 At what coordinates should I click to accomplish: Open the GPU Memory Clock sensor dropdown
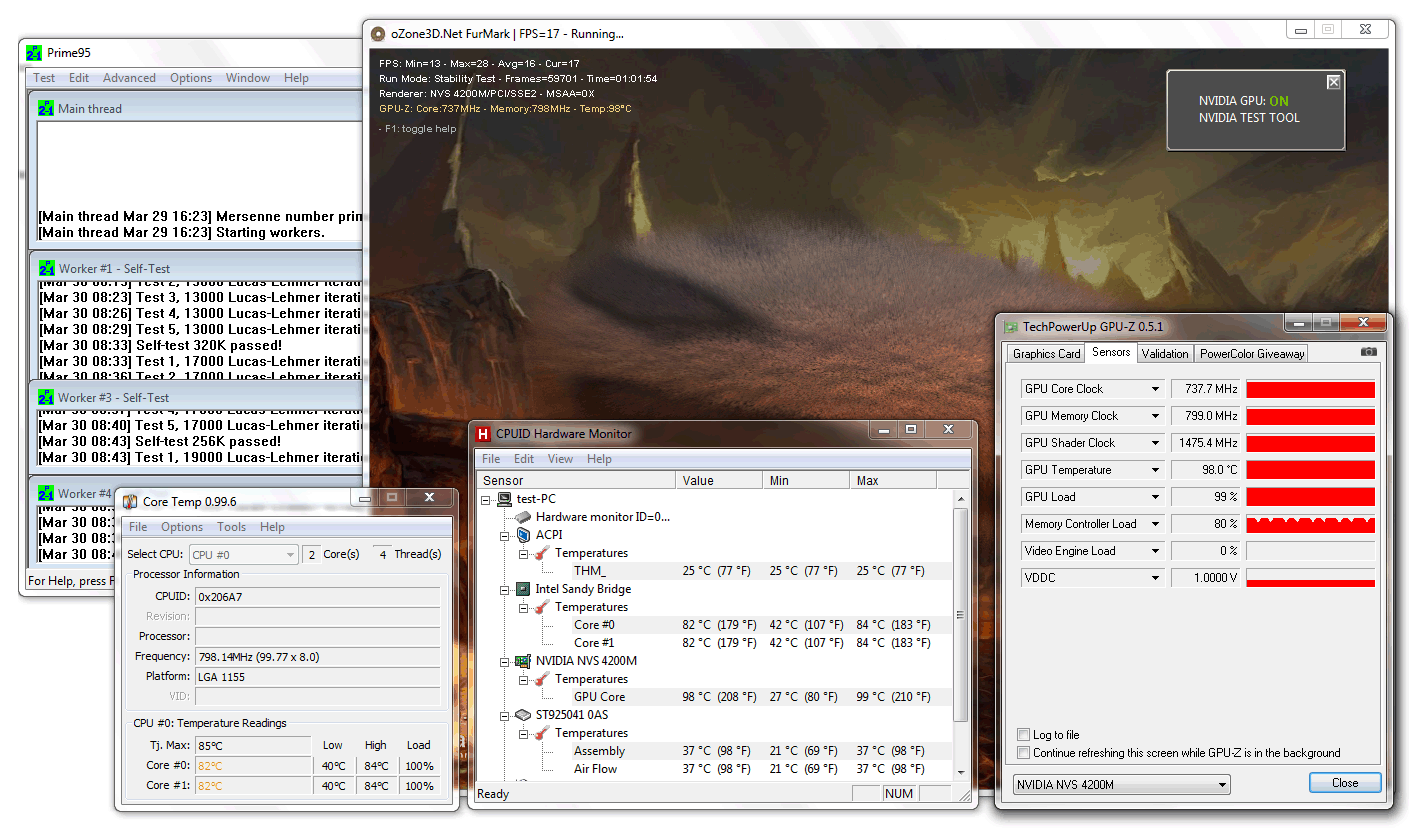point(1155,416)
